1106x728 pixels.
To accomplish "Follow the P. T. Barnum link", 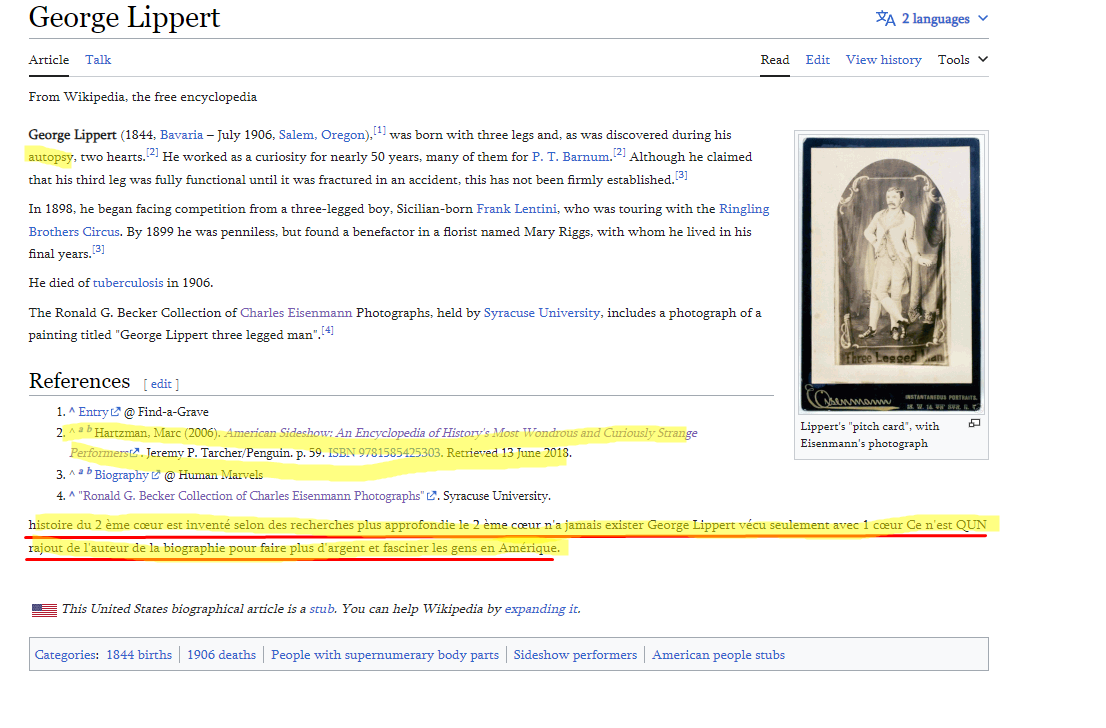I will click(x=570, y=157).
